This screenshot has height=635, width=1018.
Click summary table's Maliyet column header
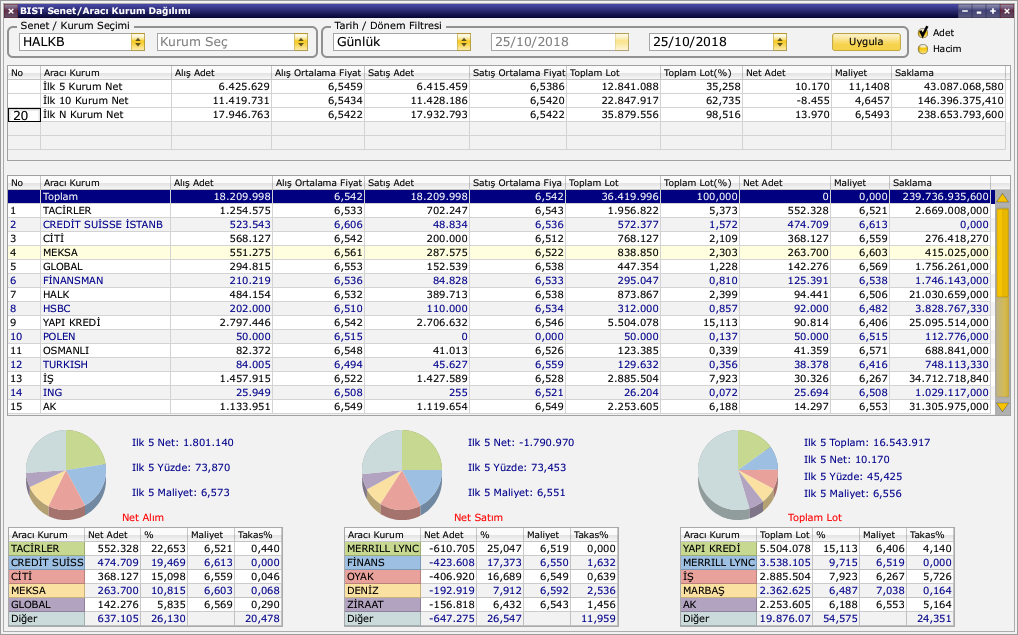861,73
